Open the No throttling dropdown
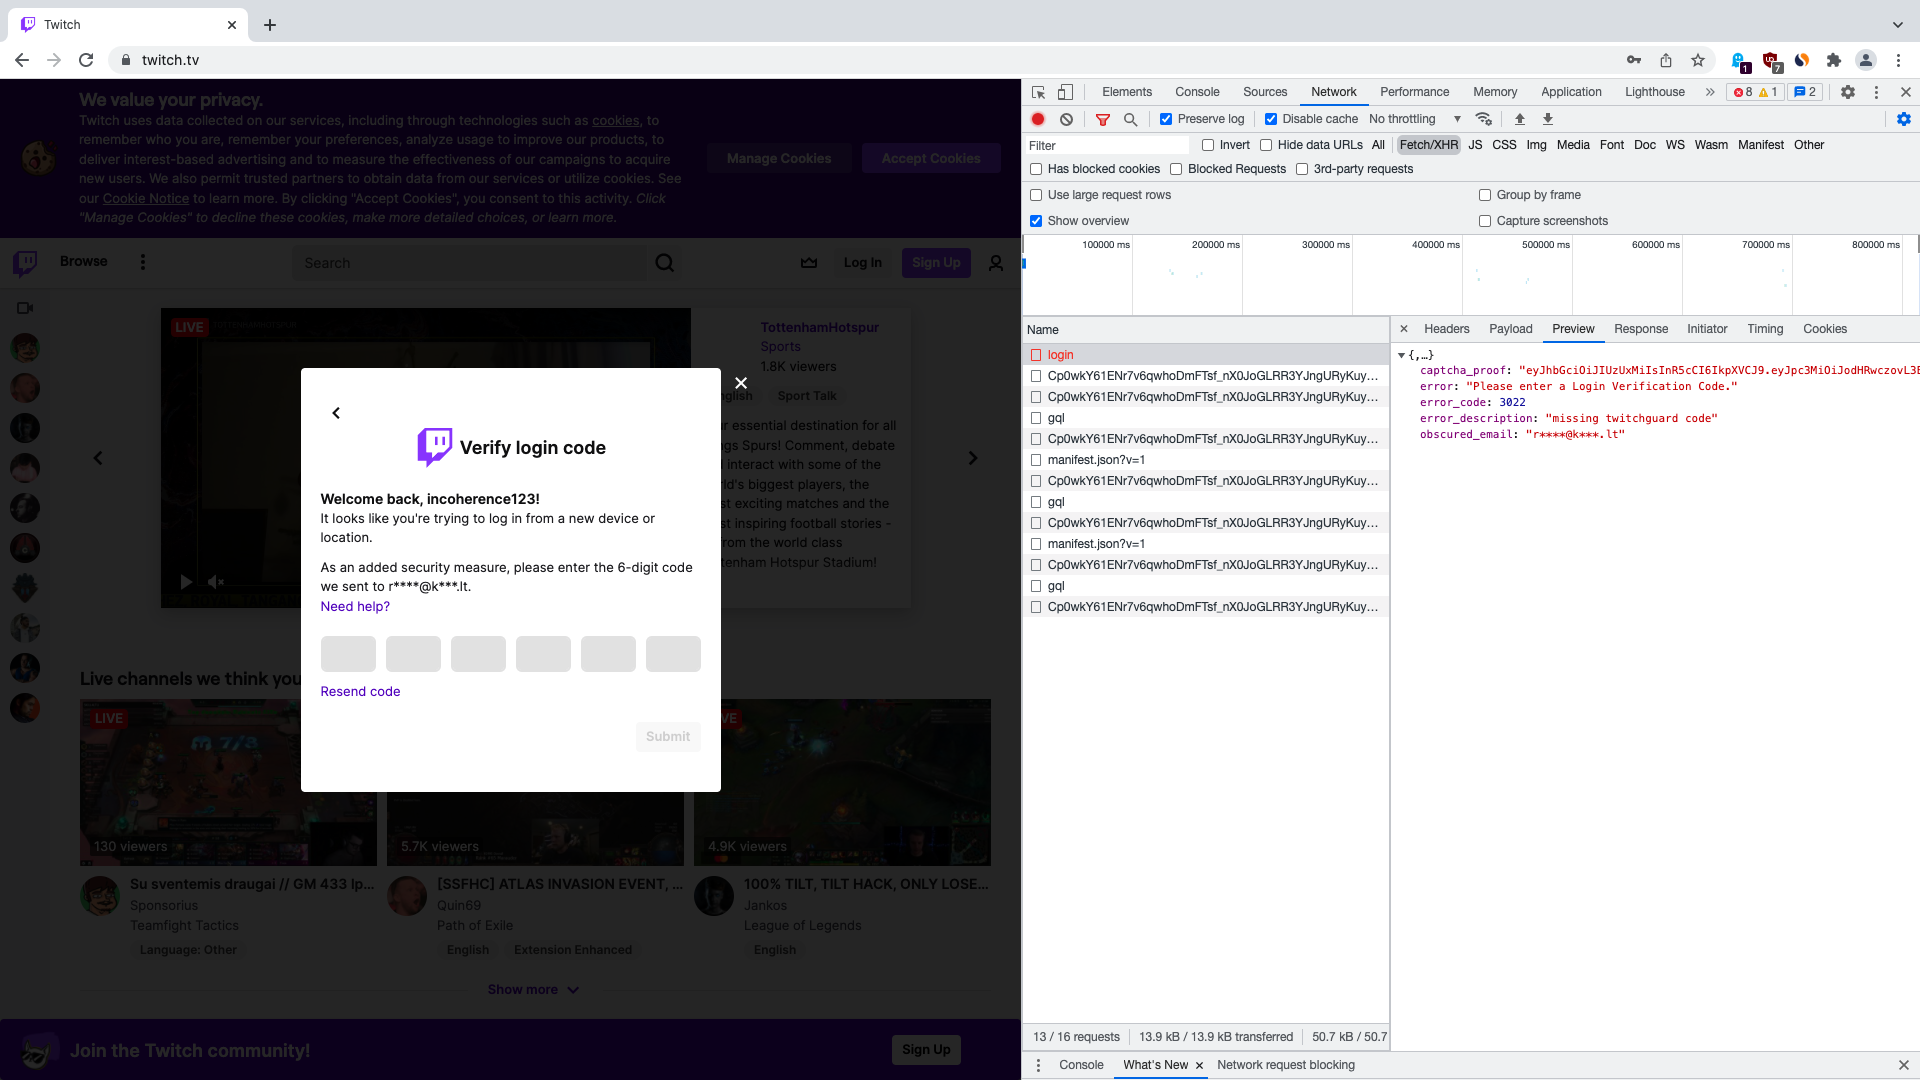This screenshot has height=1080, width=1920. [1414, 119]
